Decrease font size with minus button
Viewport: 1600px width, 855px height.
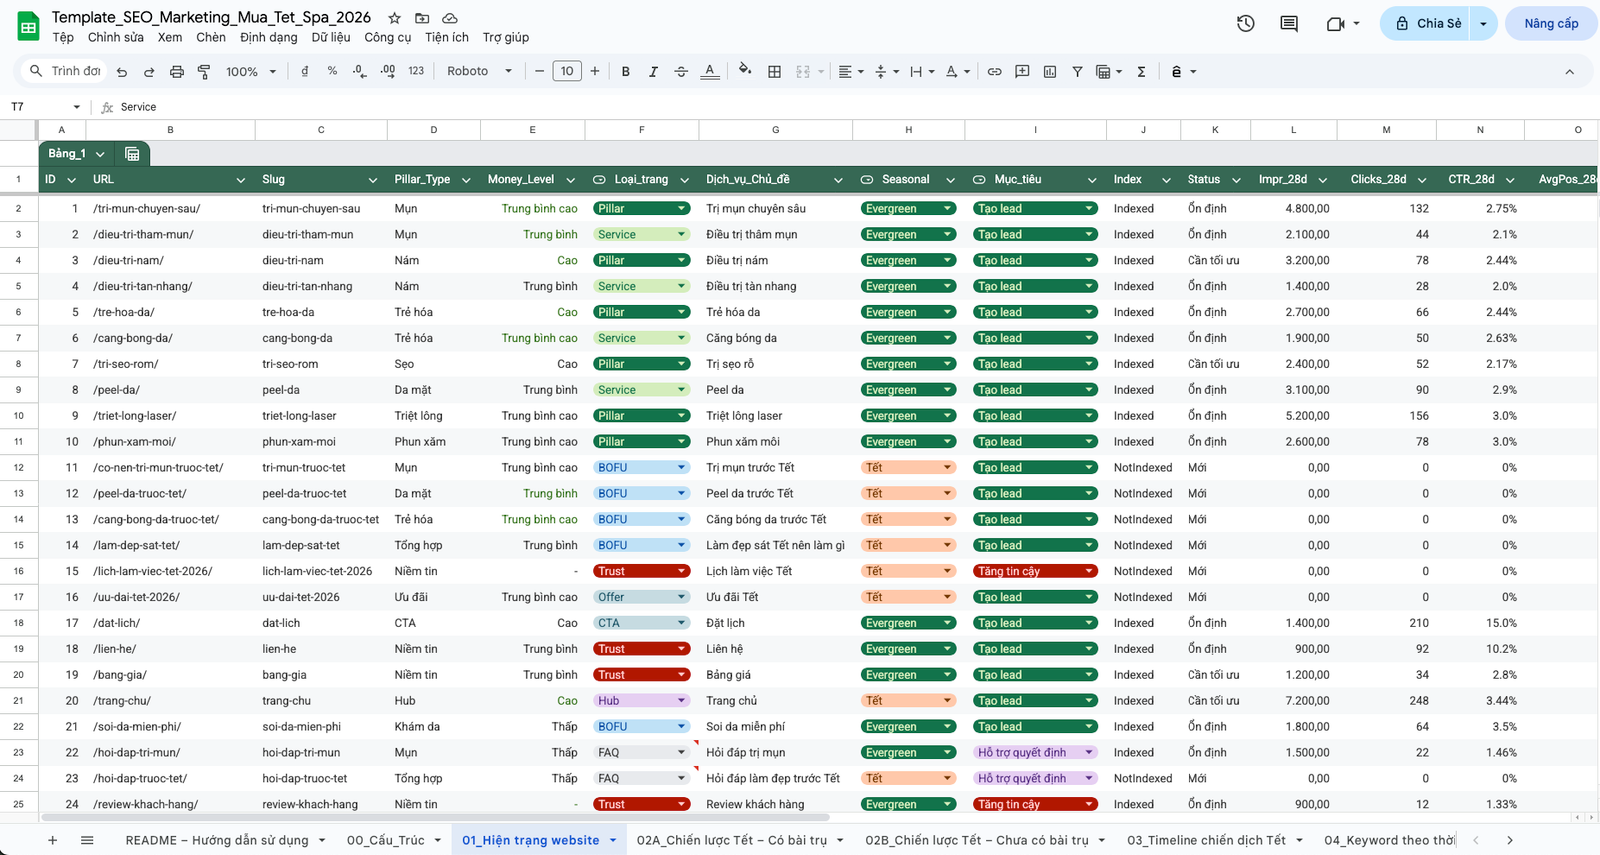(x=539, y=71)
